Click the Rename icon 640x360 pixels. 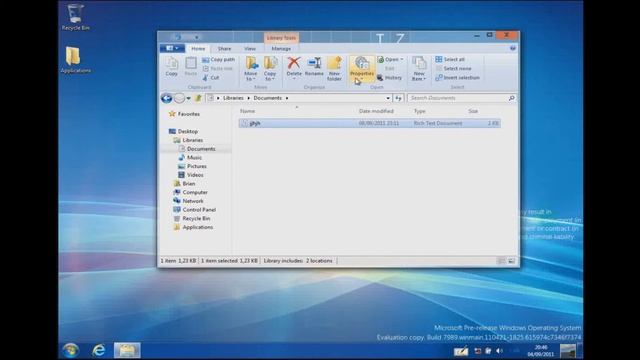(314, 67)
